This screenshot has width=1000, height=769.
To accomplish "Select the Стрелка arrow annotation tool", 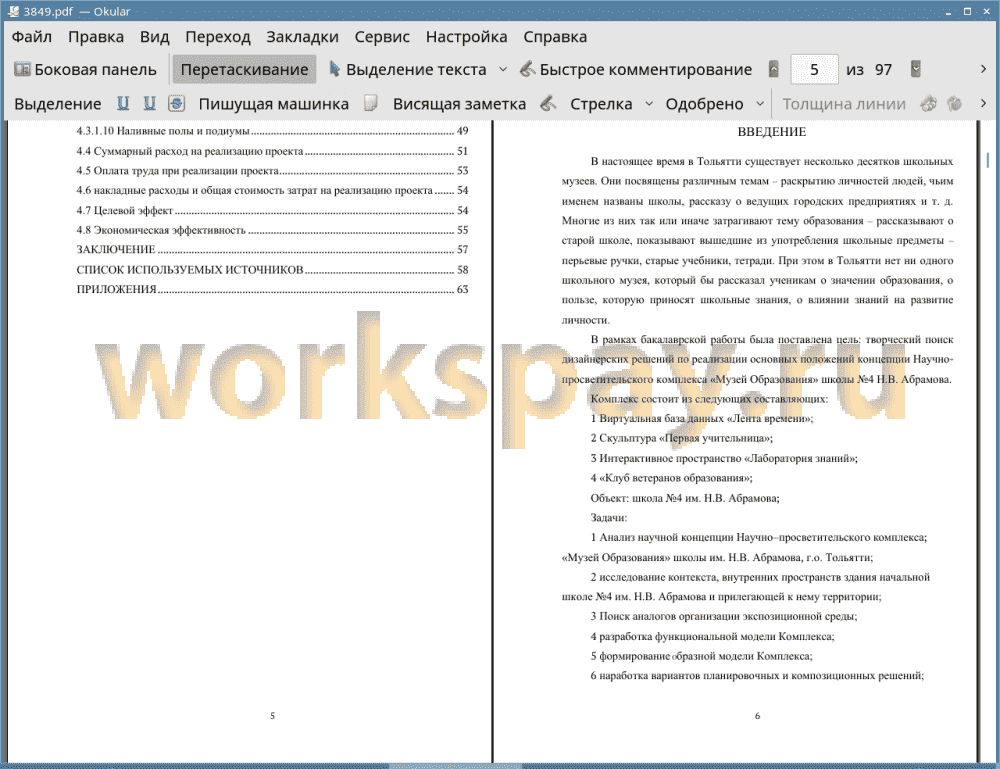I will click(601, 104).
